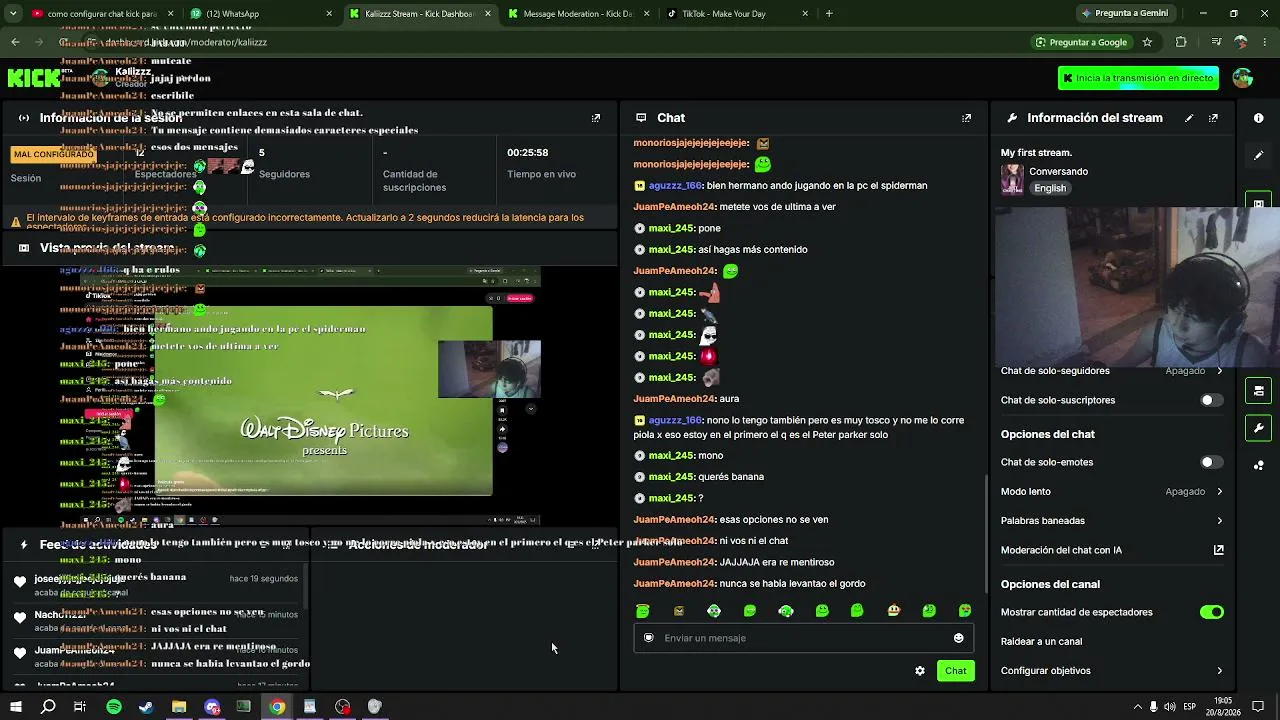
Task: Open the emote picker smiley in message box
Action: [958, 638]
